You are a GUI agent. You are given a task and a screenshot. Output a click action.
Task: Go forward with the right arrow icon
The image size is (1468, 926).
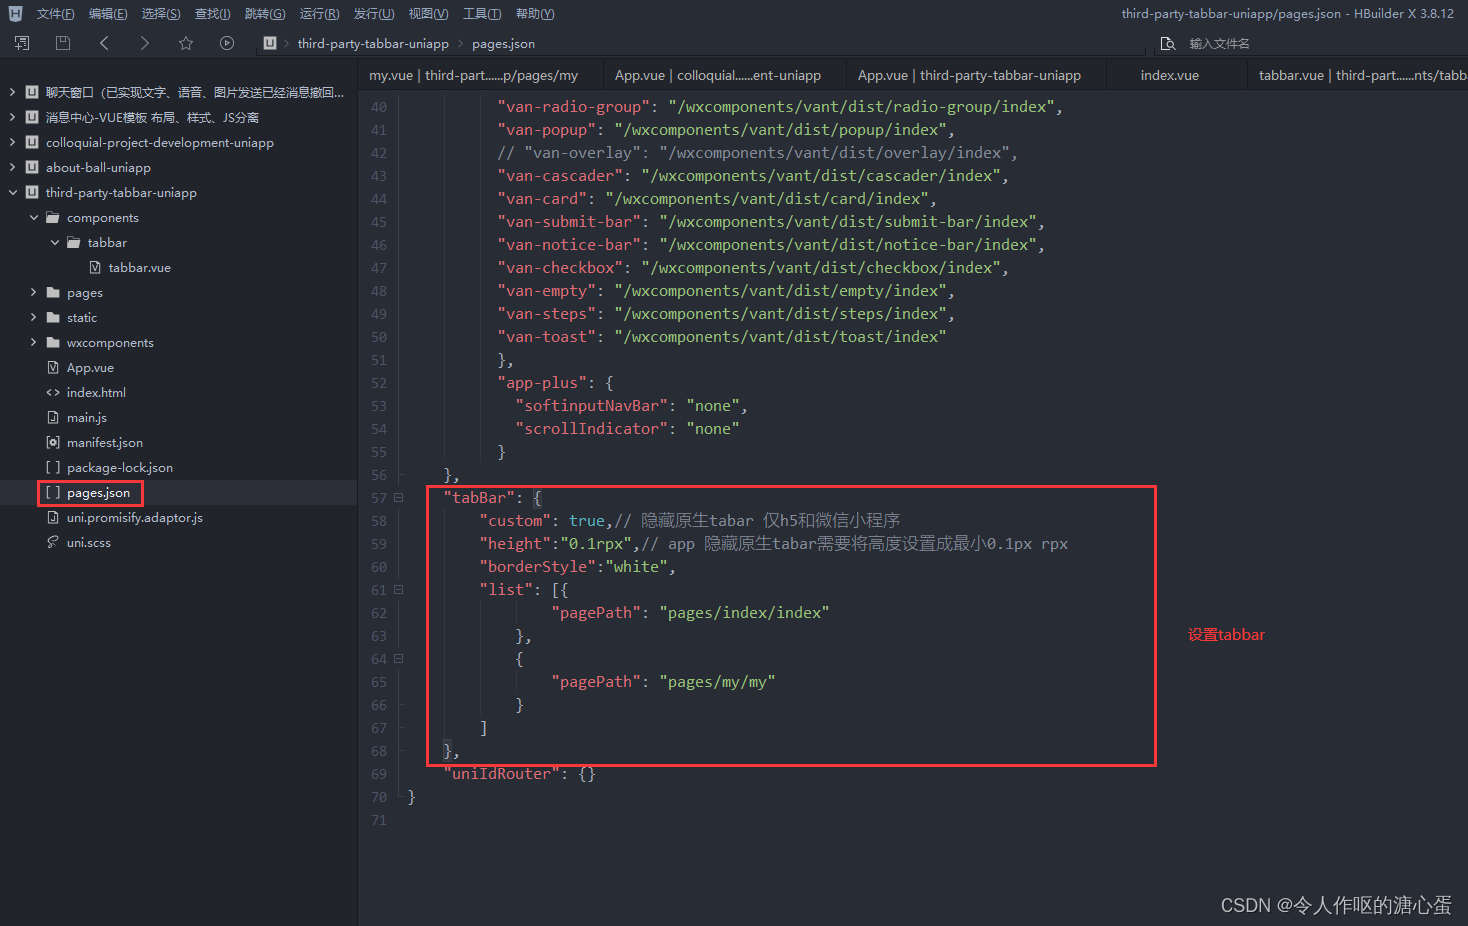pos(145,43)
